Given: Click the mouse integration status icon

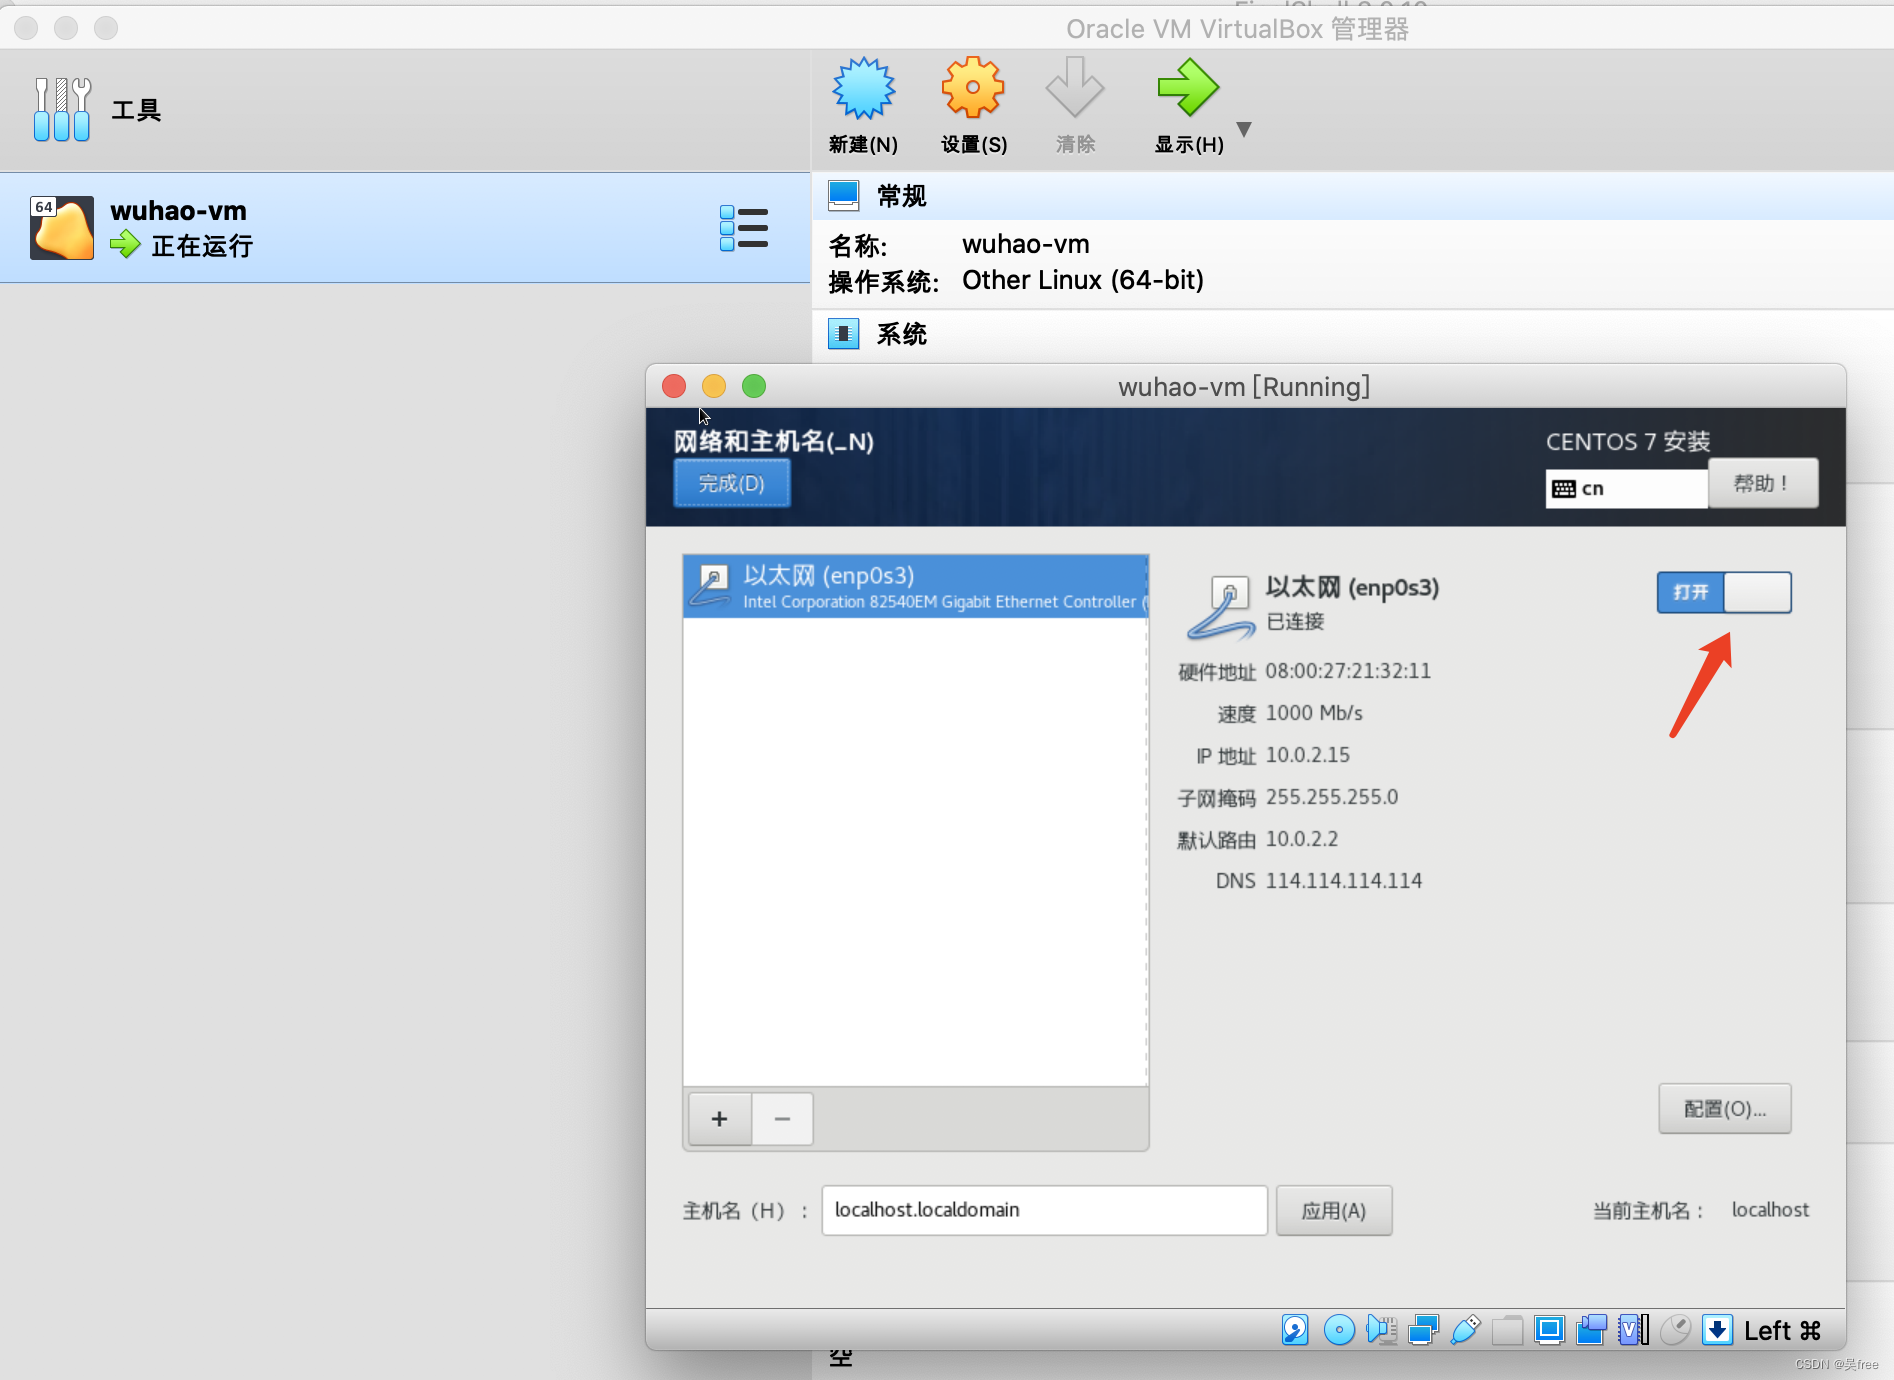Looking at the screenshot, I should pos(1675,1330).
